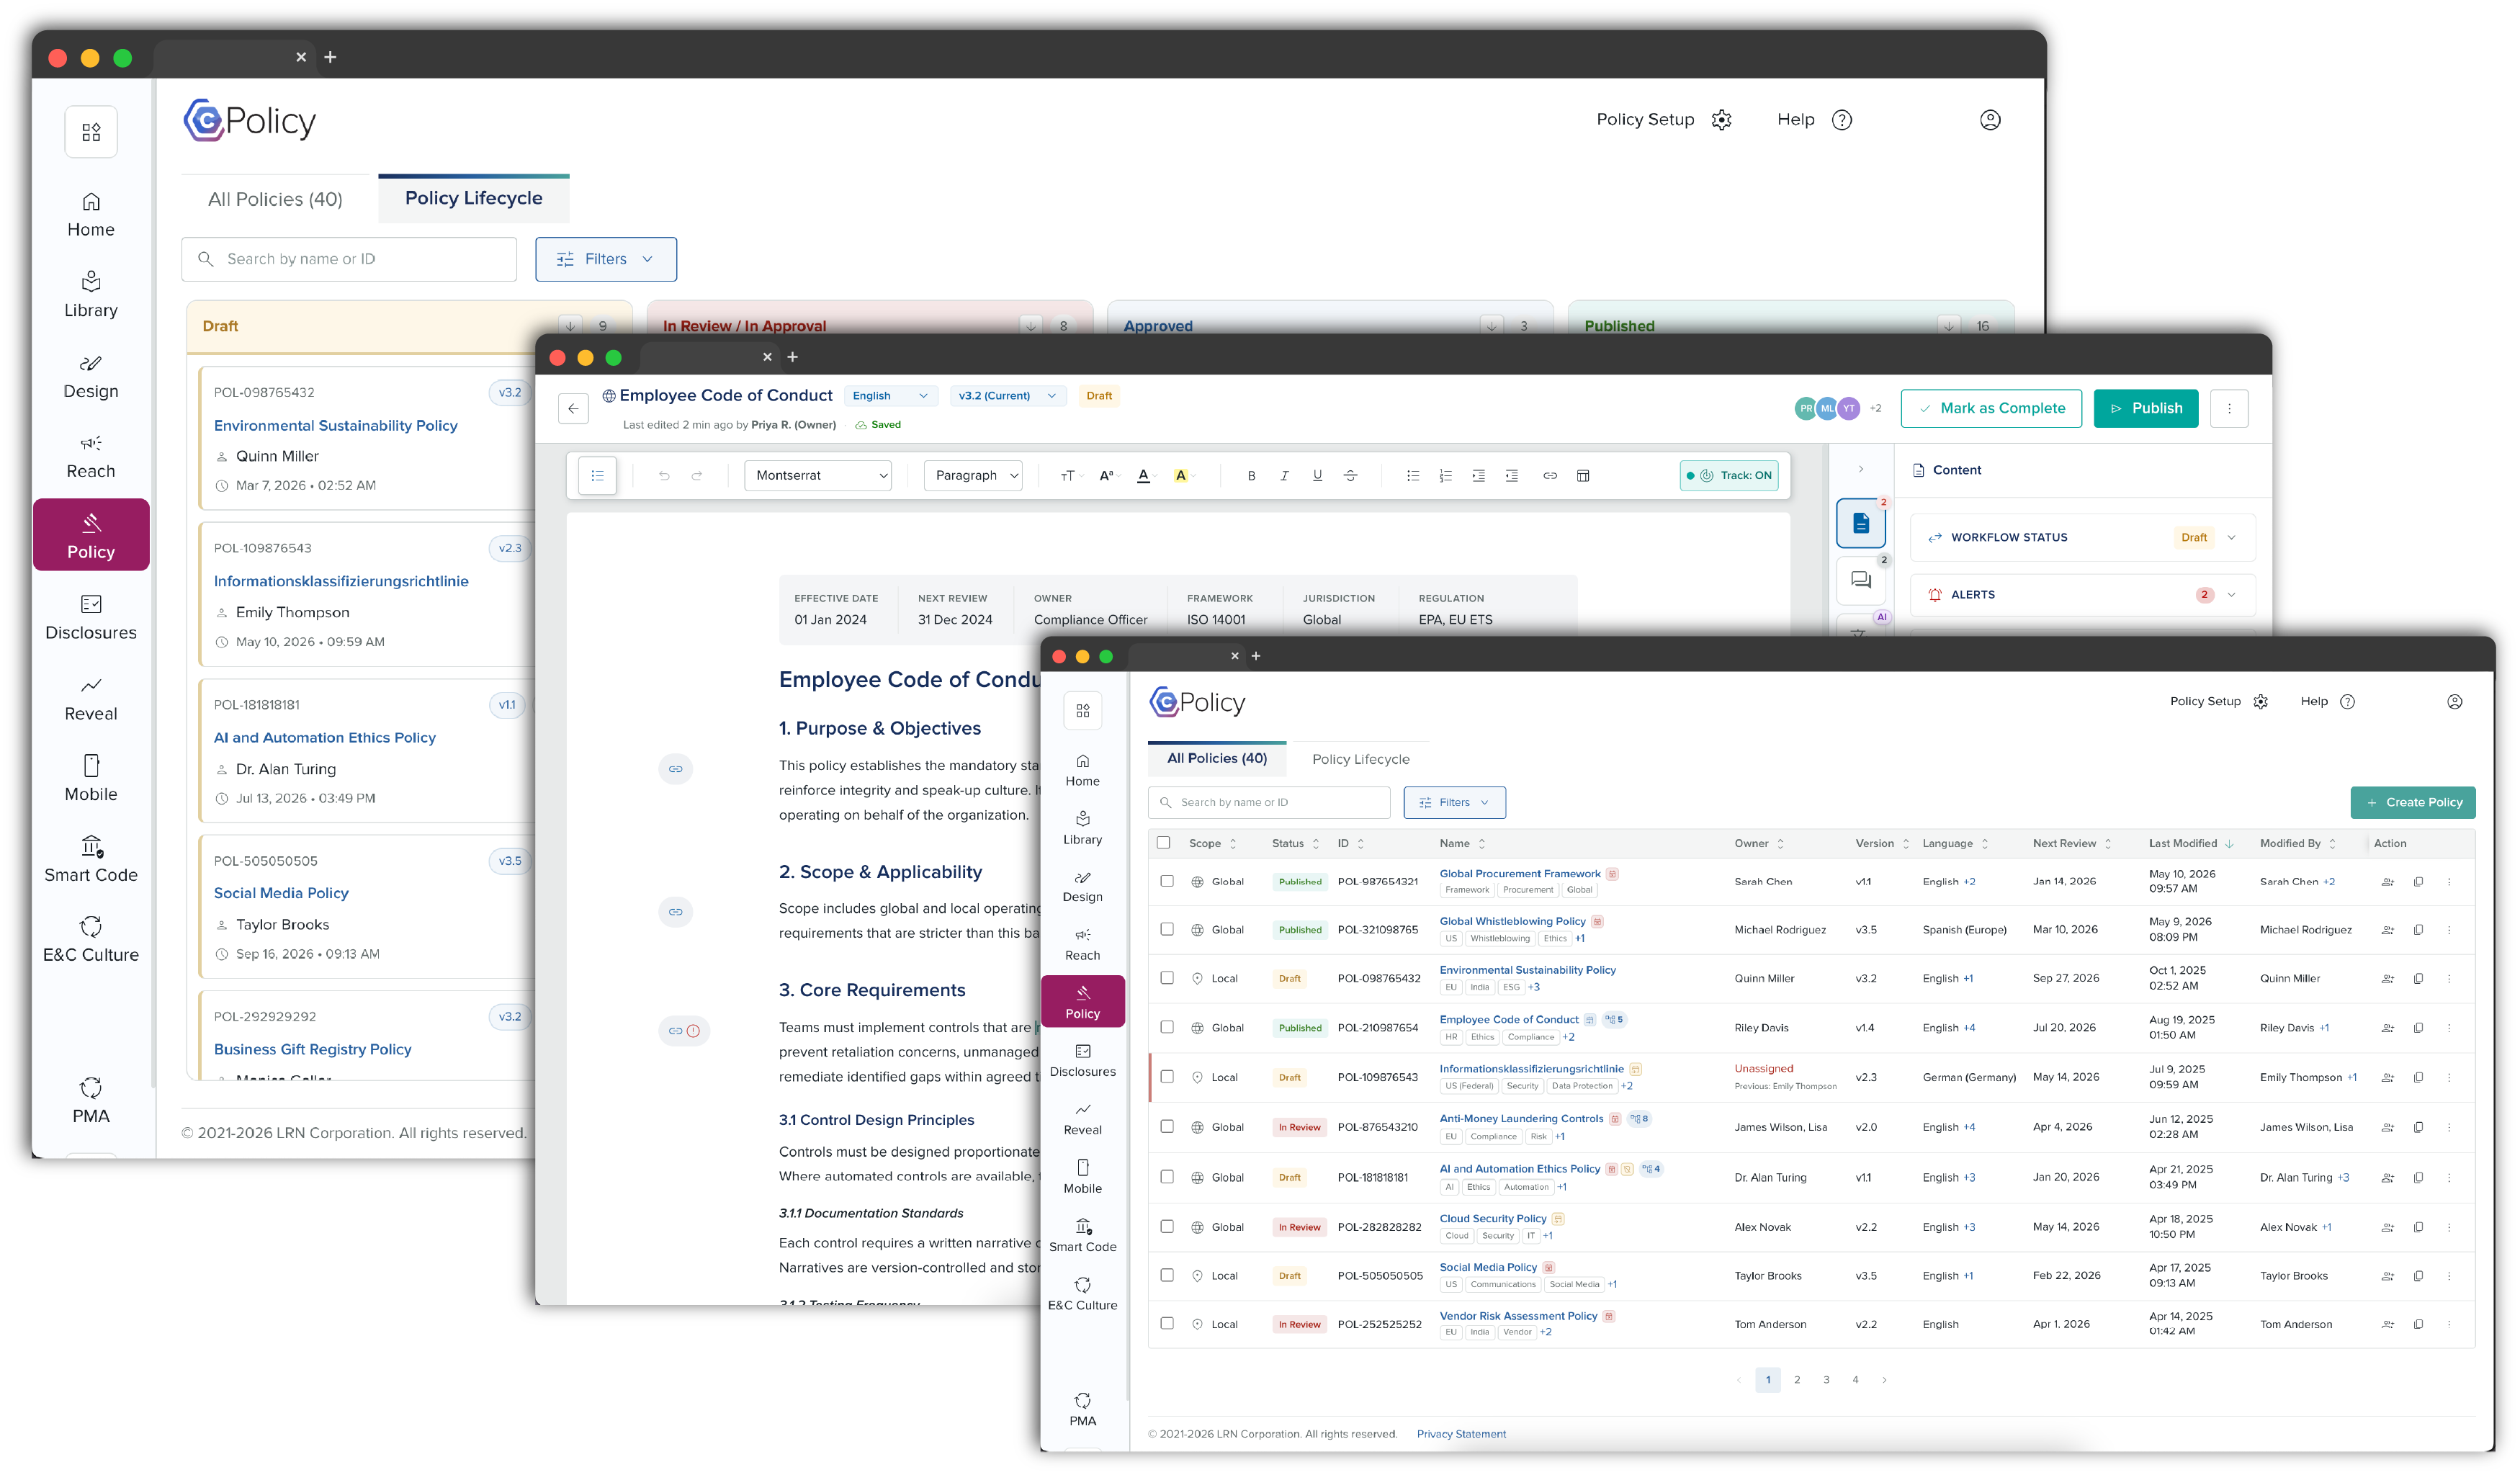The height and width of the screenshot is (1475, 2520).
Task: Click the Policy Setup gear in back window
Action: click(1720, 120)
